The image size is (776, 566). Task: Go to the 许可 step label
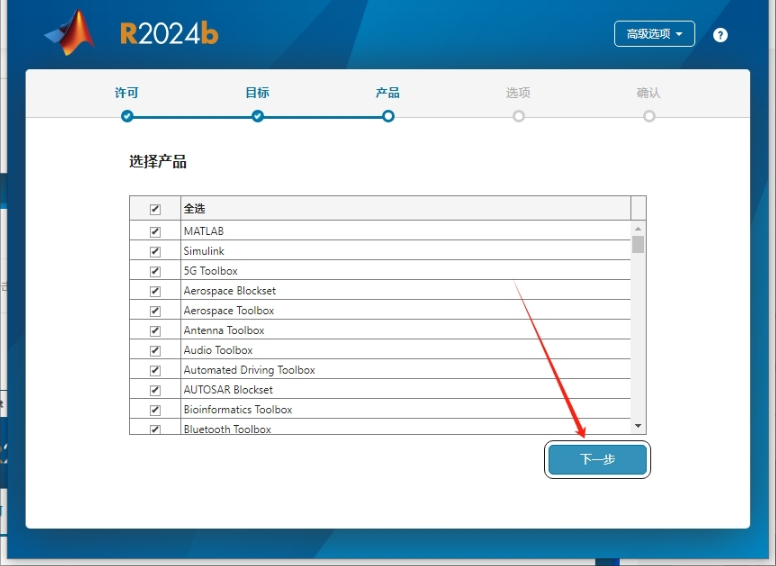click(x=127, y=93)
